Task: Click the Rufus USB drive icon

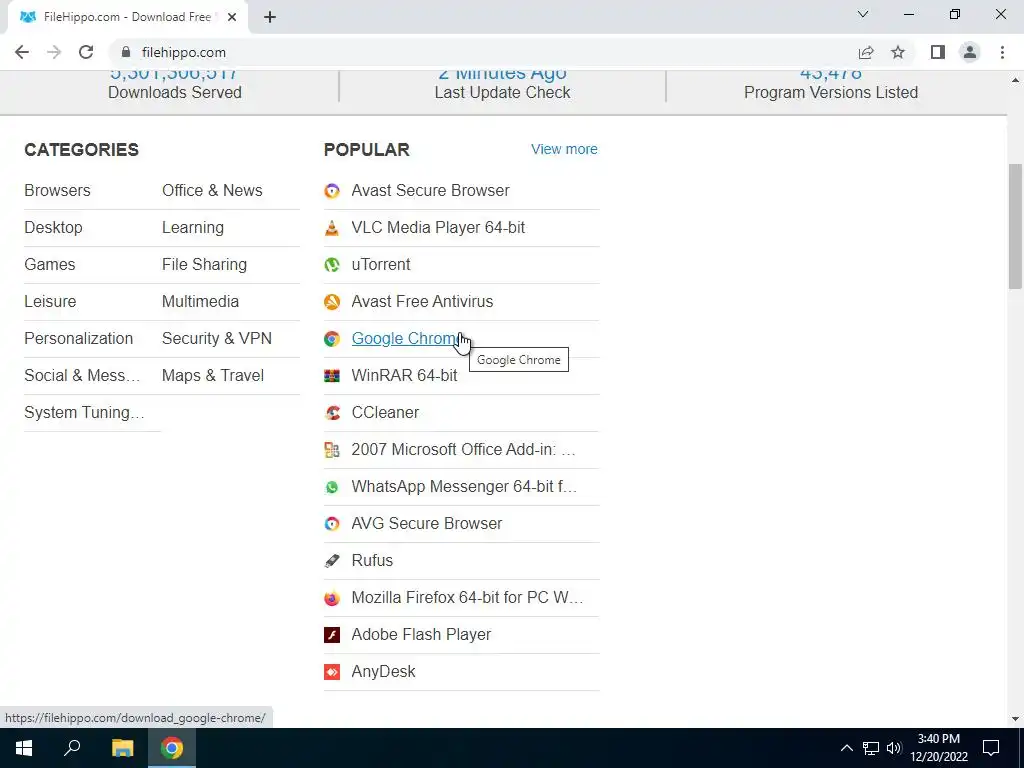Action: pyautogui.click(x=332, y=560)
